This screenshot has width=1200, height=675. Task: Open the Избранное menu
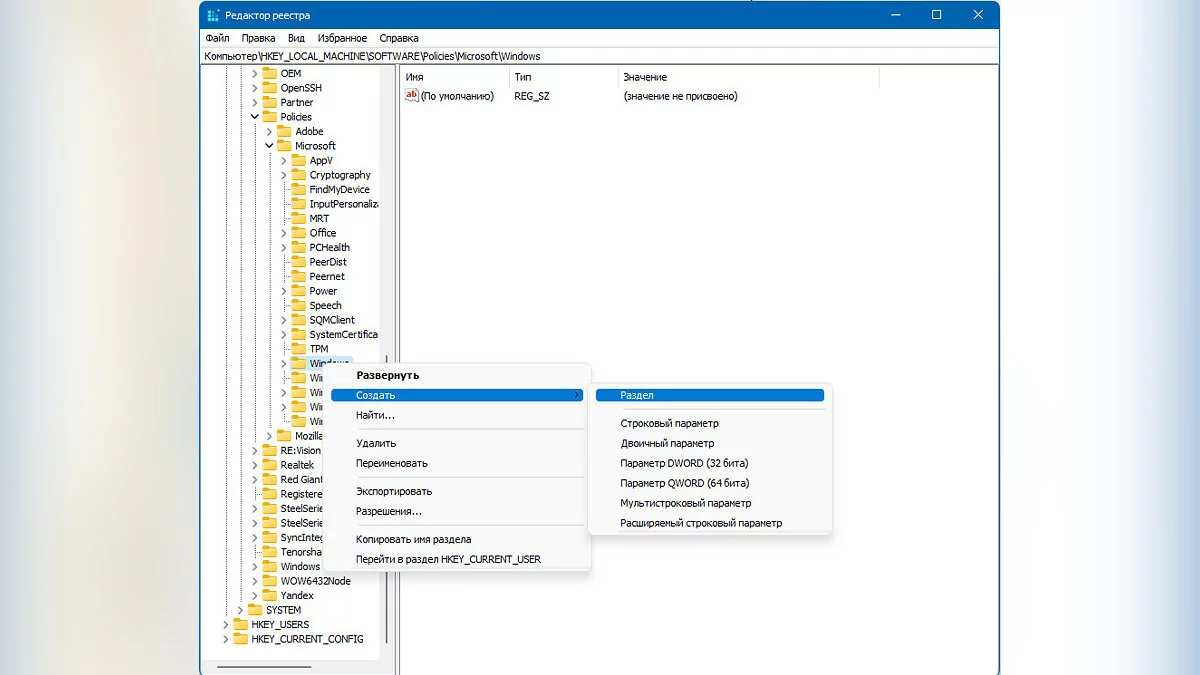click(x=342, y=38)
